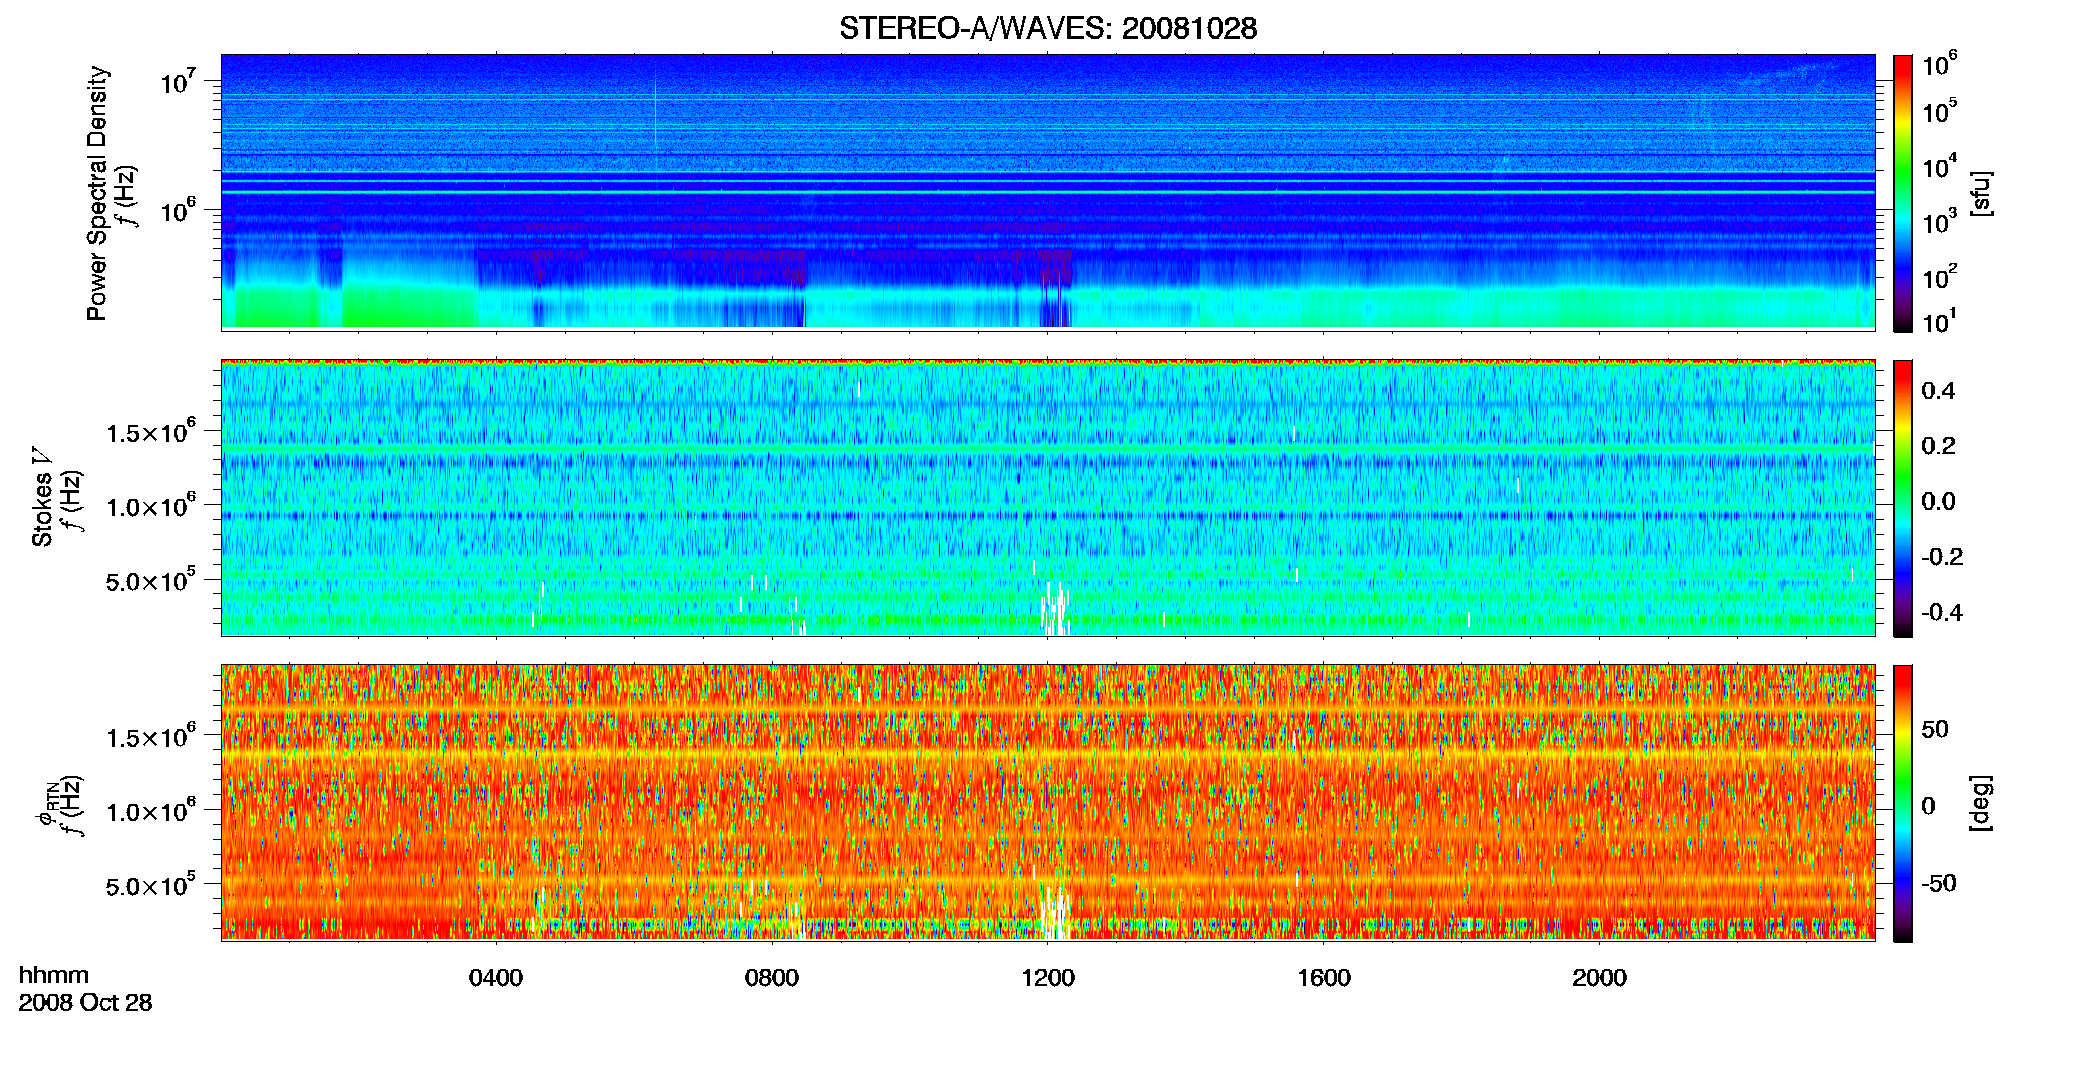
Task: Click the plot title STEREO-A/WAVES: 20081028
Action: coord(1048,28)
